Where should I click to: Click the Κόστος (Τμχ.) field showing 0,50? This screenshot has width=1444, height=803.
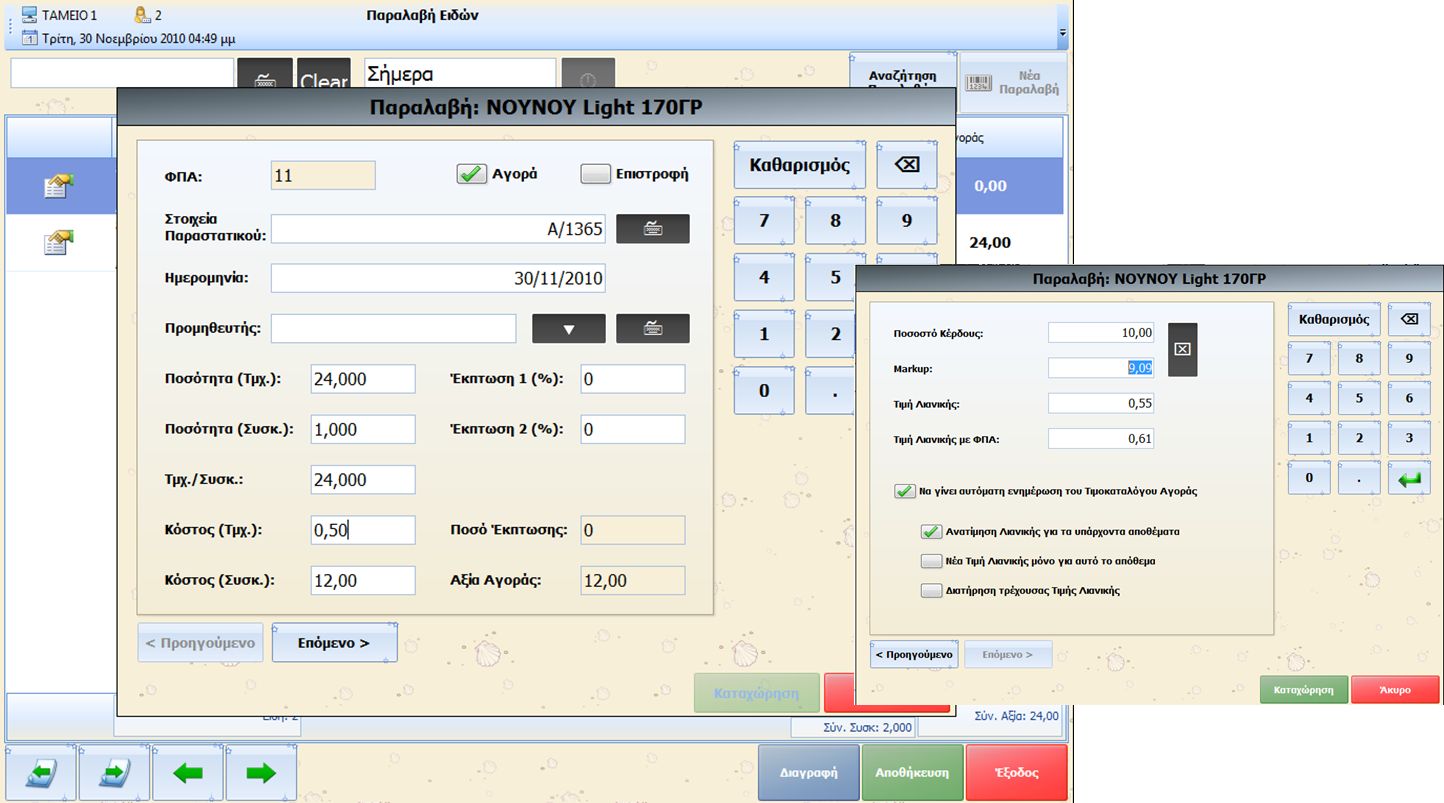tap(362, 530)
